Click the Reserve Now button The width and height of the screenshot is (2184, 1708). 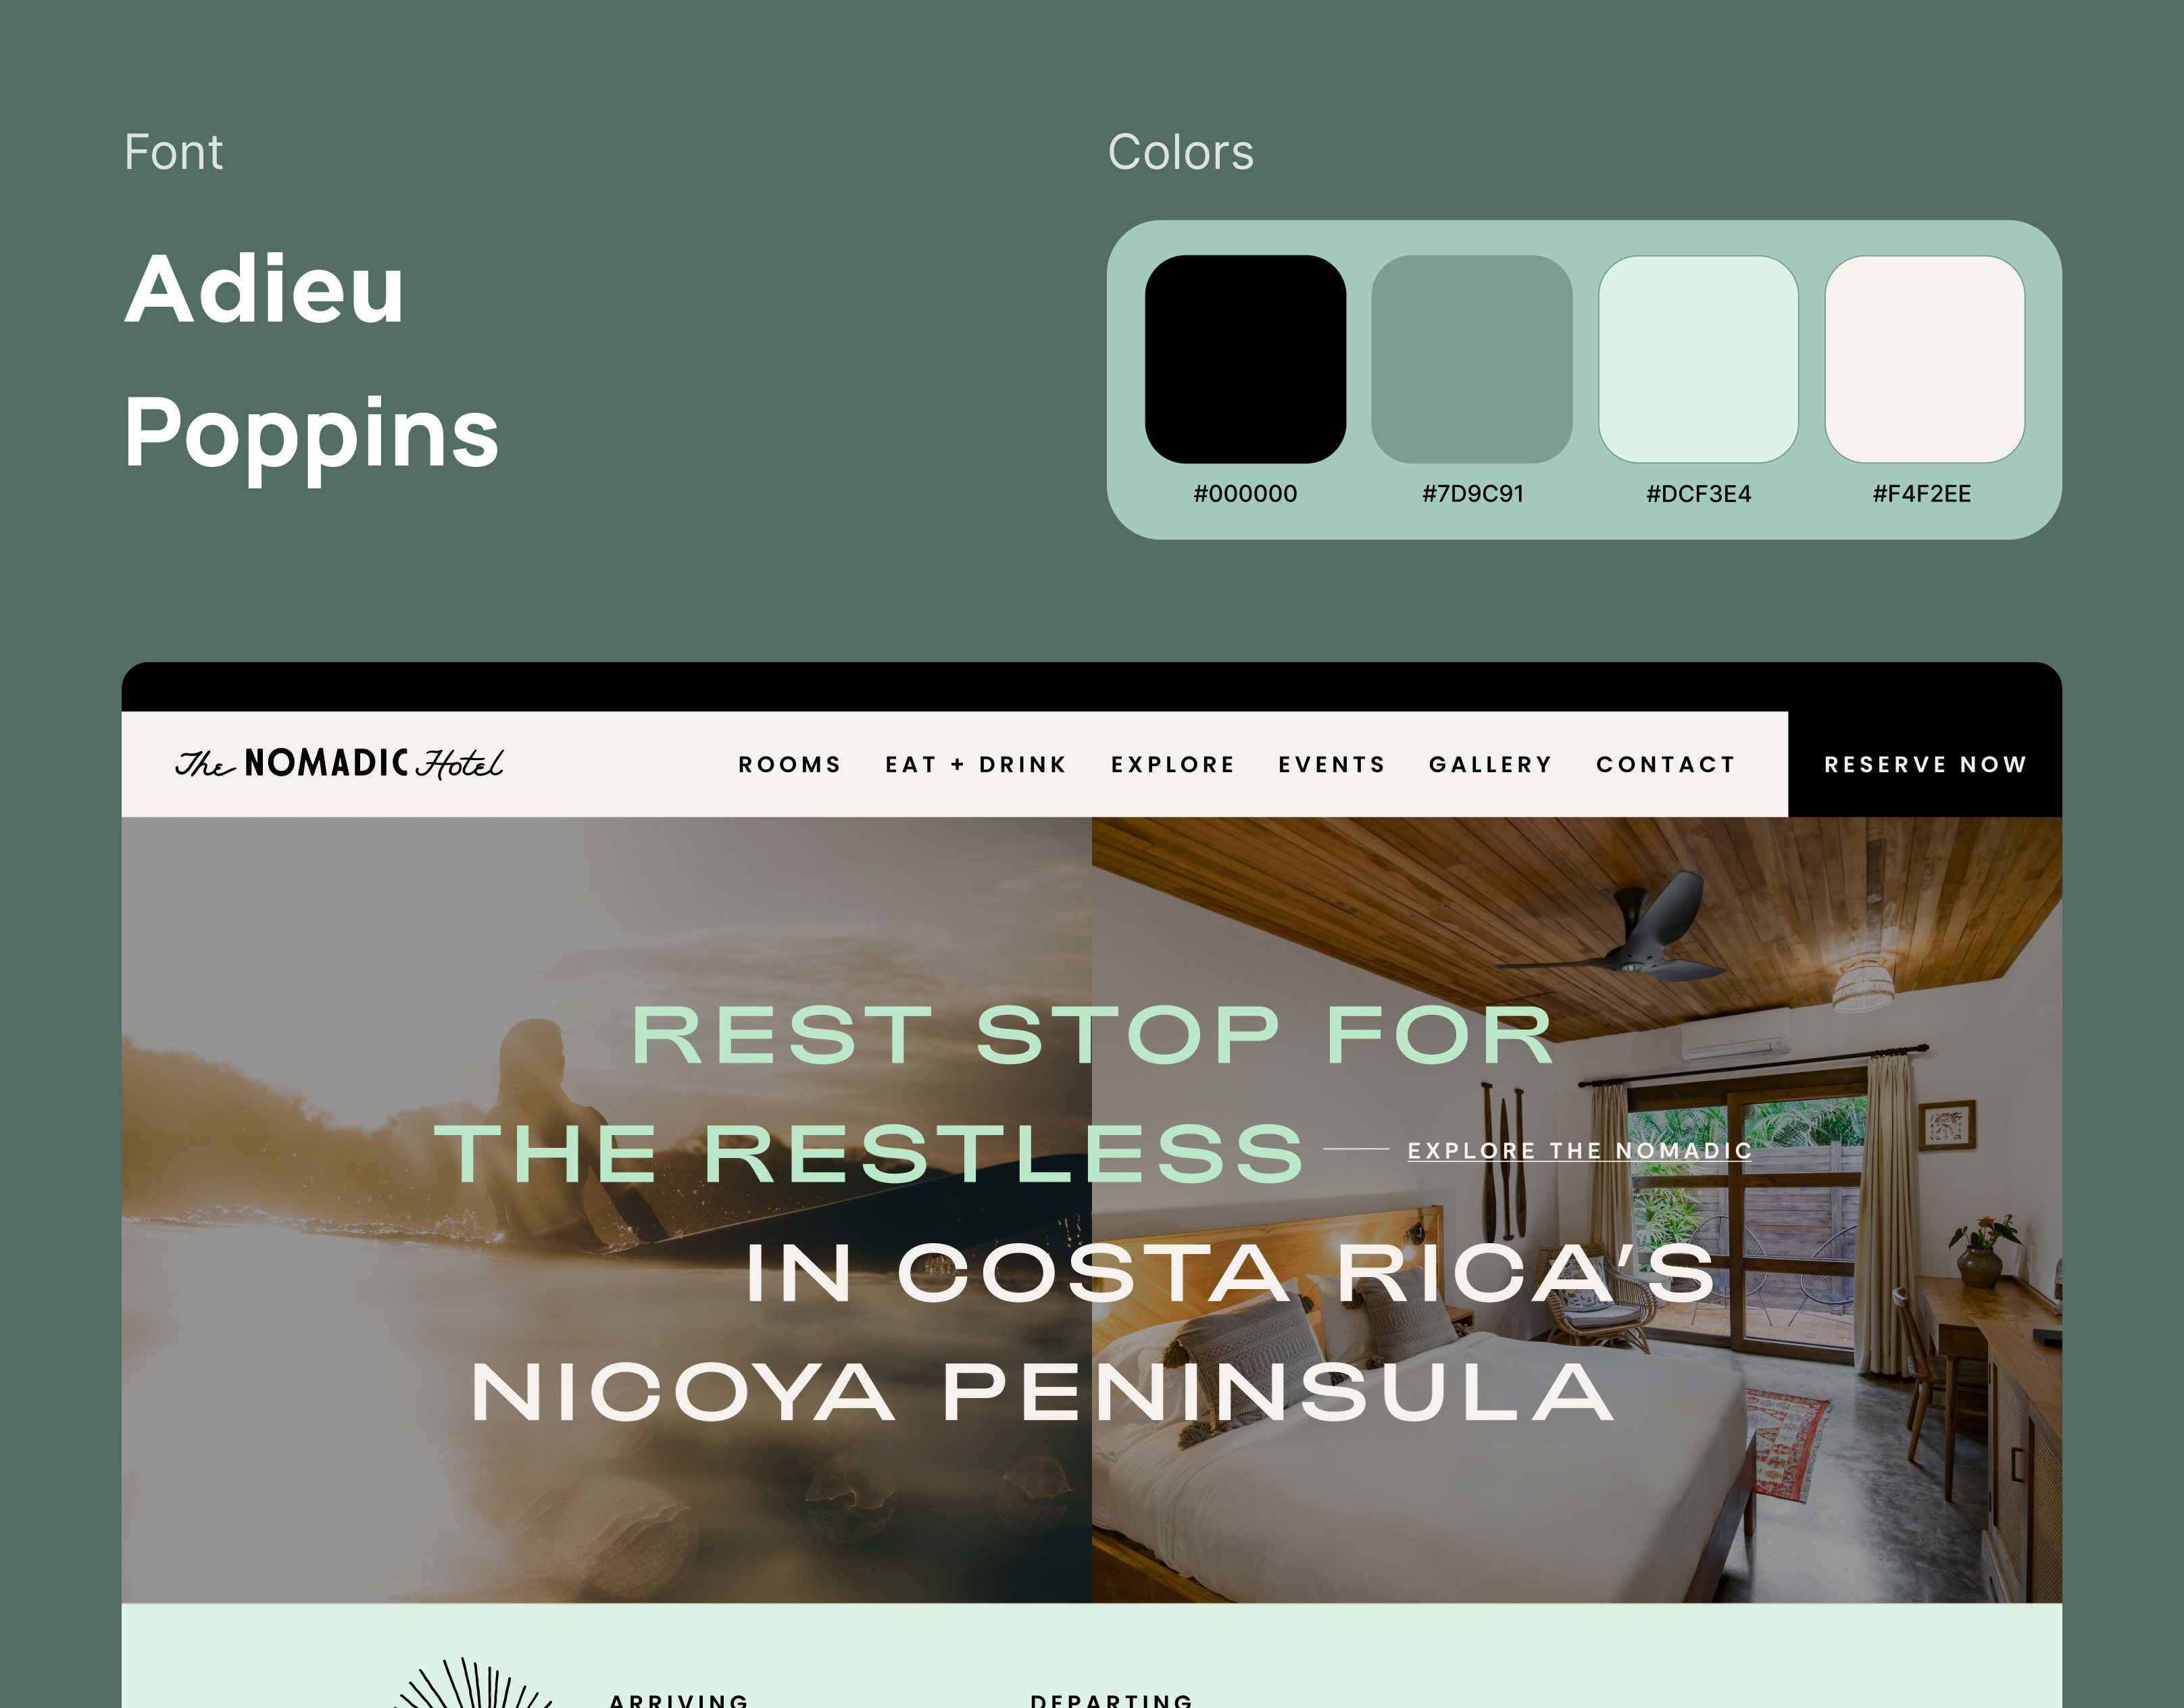1925,764
